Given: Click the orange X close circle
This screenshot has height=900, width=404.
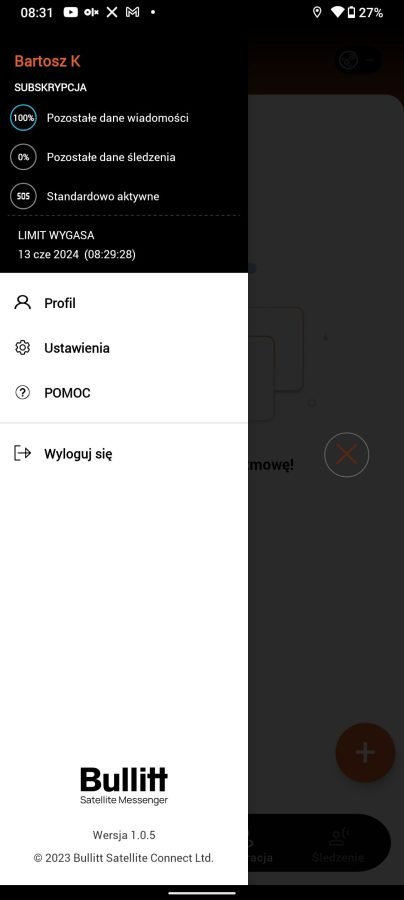Looking at the screenshot, I should pyautogui.click(x=347, y=455).
